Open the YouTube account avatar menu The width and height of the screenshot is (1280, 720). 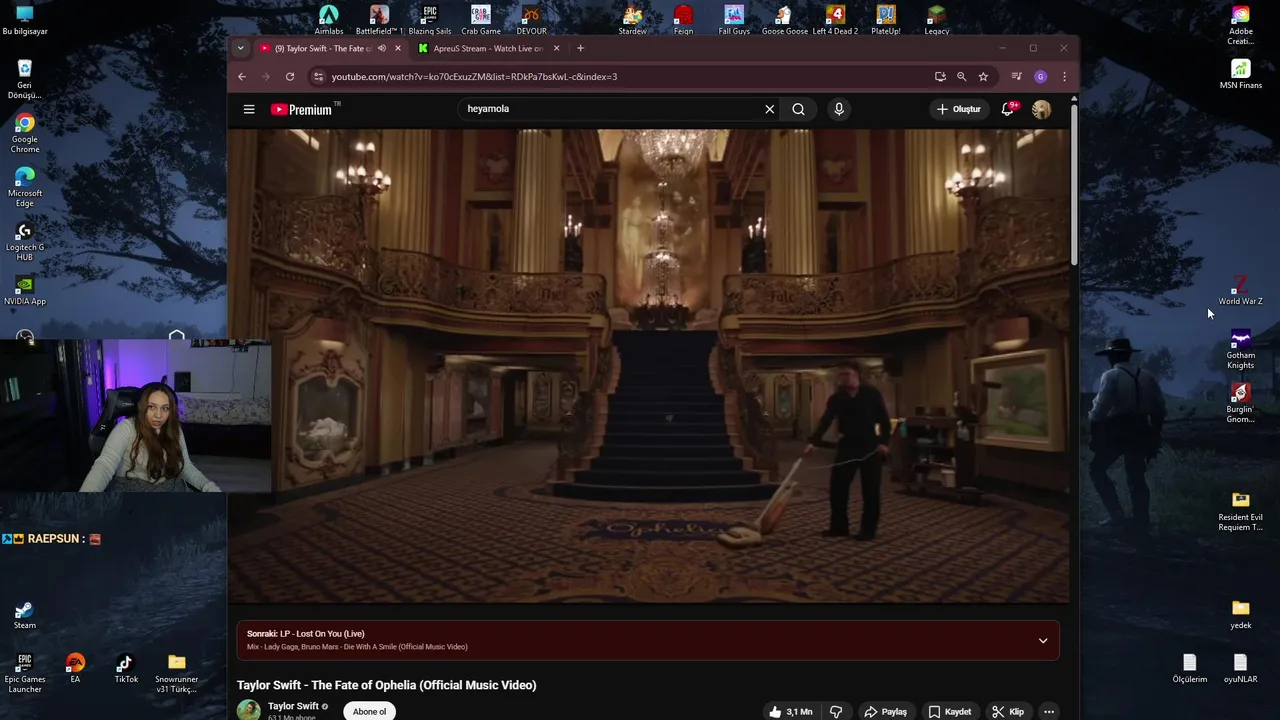click(1041, 109)
